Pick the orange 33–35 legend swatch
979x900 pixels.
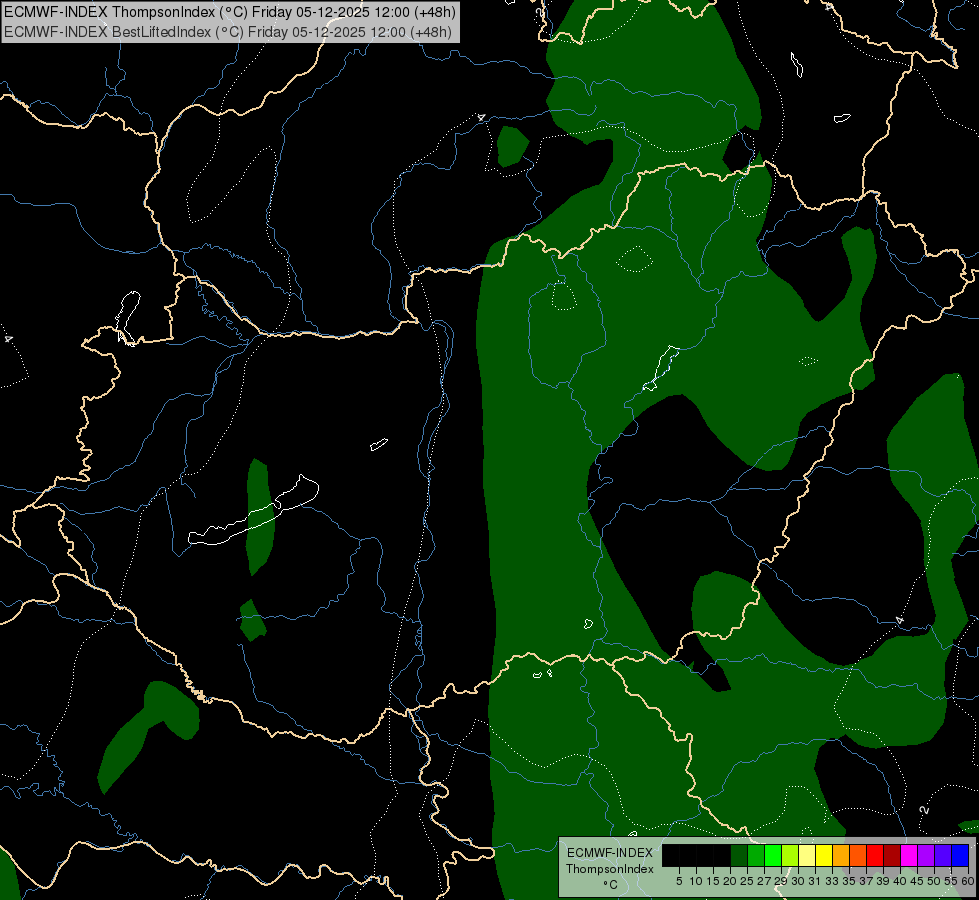pos(841,855)
